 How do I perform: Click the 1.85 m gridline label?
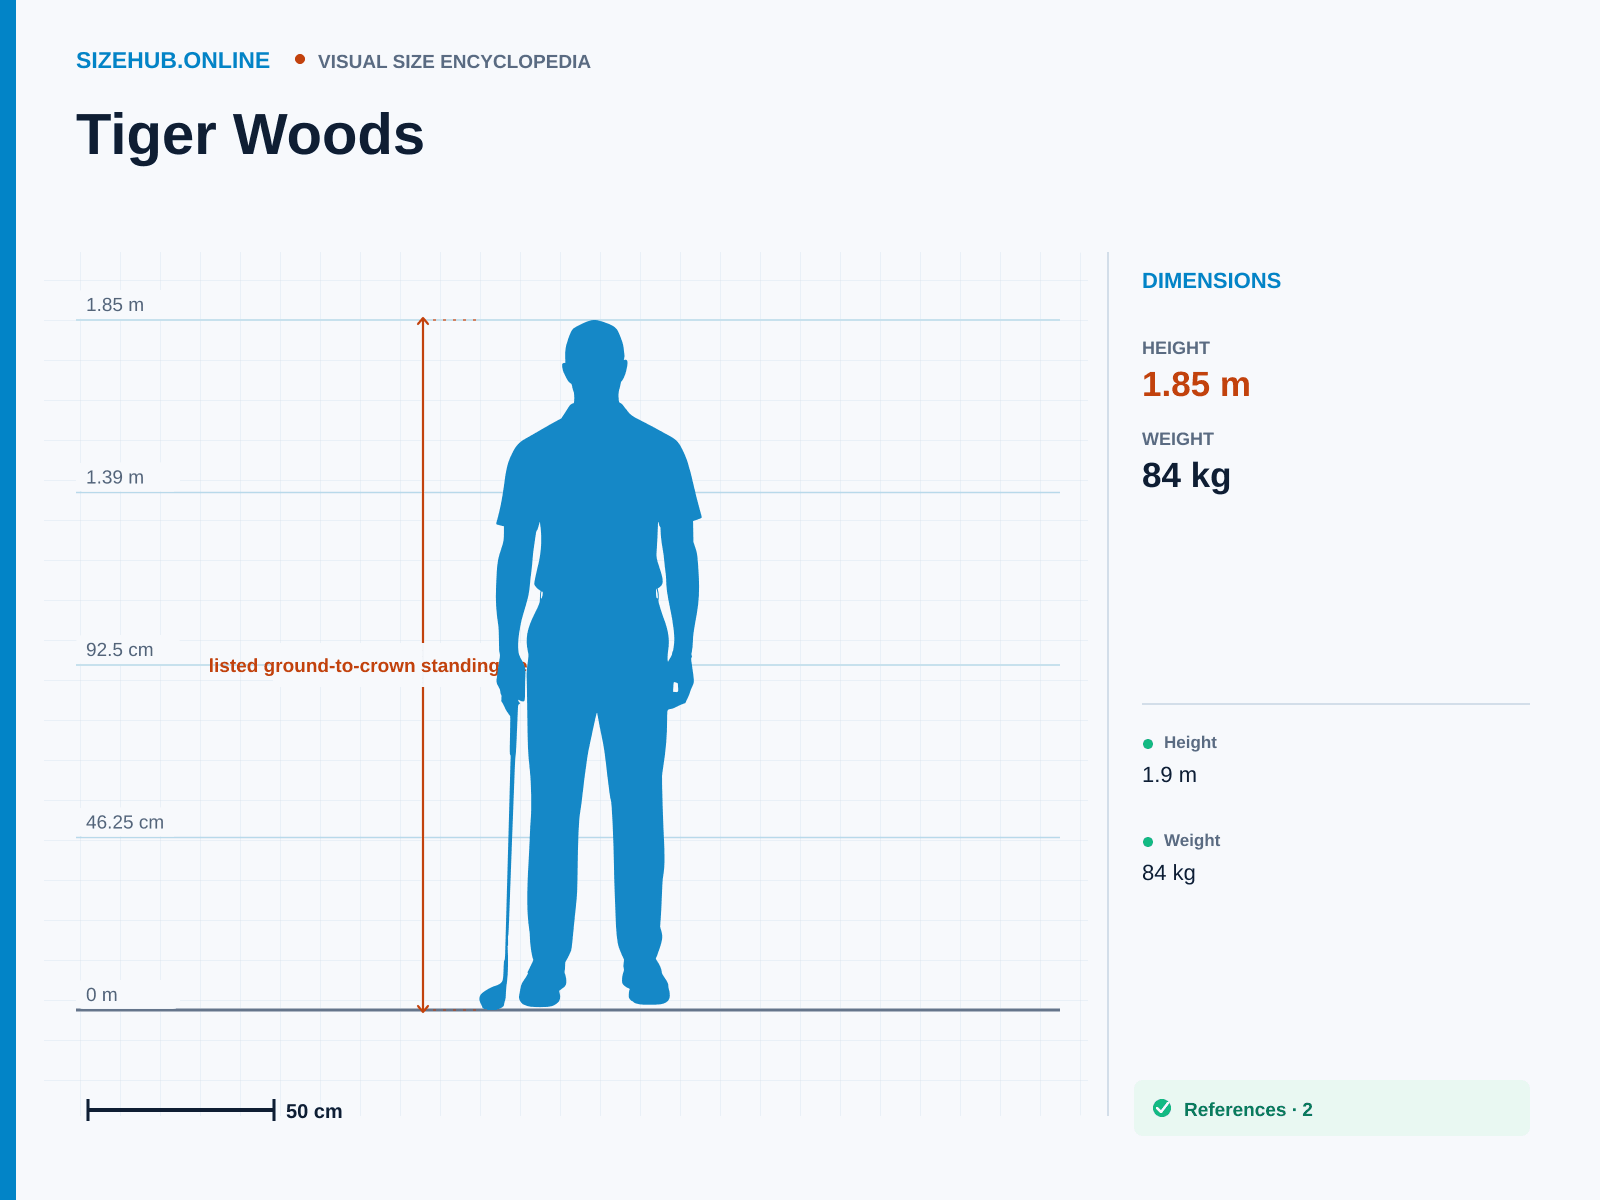[x=115, y=305]
